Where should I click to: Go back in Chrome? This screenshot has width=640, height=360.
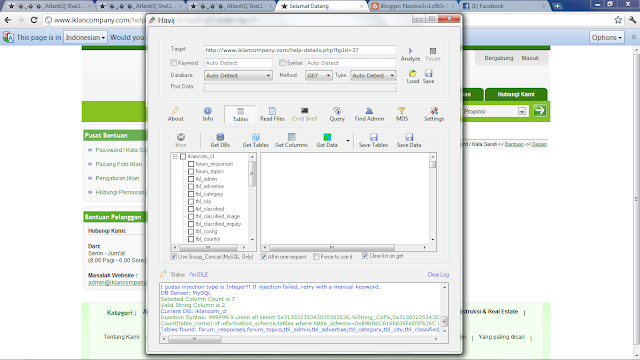coord(8,20)
